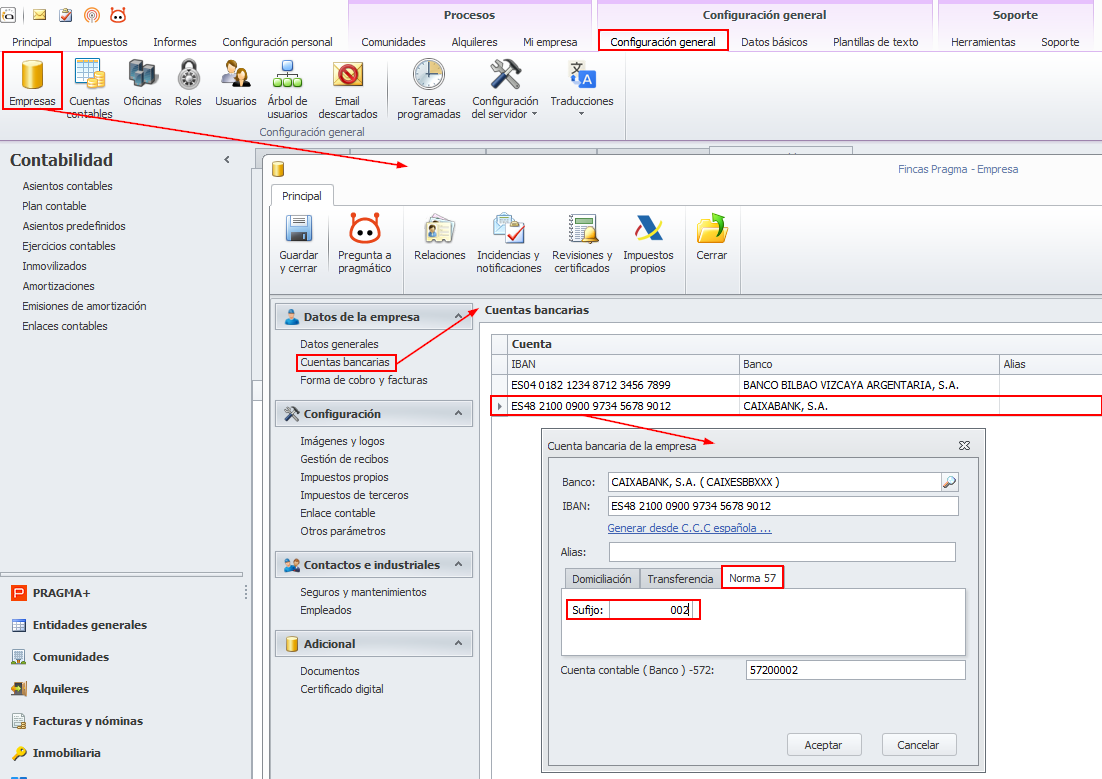Screen dimensions: 1102x779
Task: Click the pragmático mascot icon in title bar
Action: [x=118, y=15]
